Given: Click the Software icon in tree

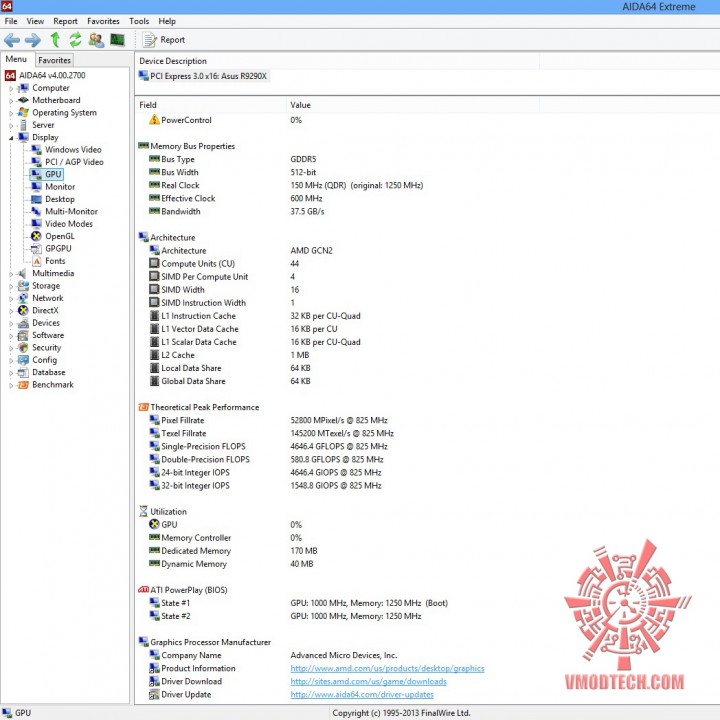Looking at the screenshot, I should tap(23, 335).
